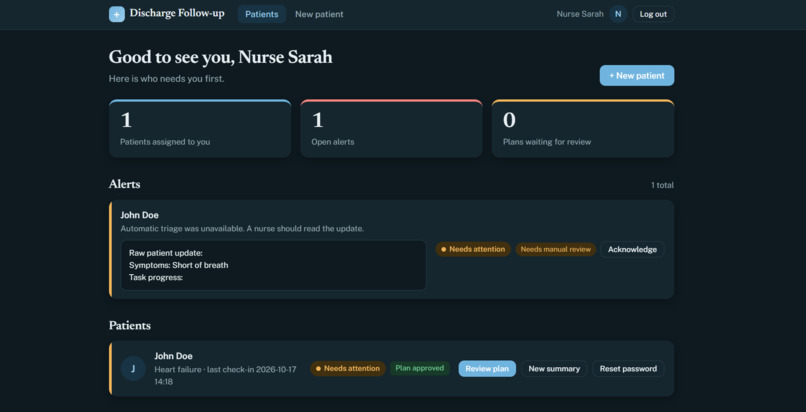This screenshot has height=412, width=806.
Task: Click the blue + New patient button
Action: click(x=636, y=76)
